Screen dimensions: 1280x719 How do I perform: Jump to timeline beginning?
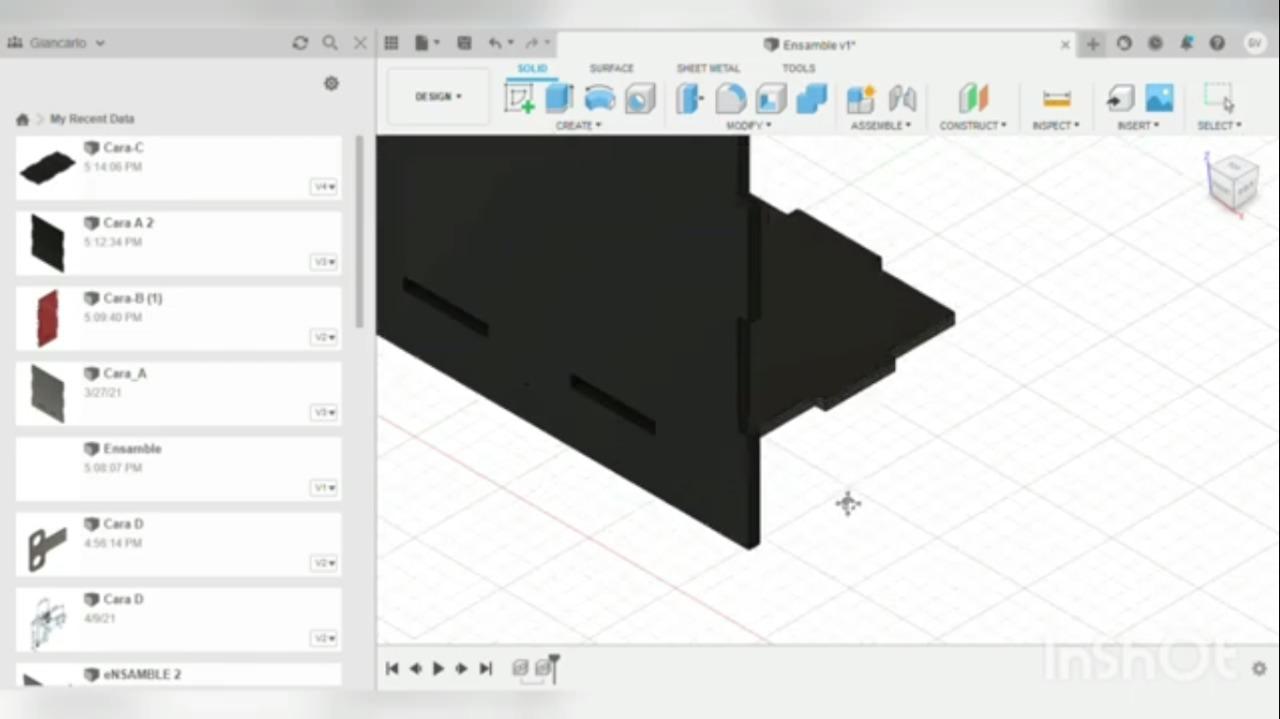pyautogui.click(x=392, y=668)
